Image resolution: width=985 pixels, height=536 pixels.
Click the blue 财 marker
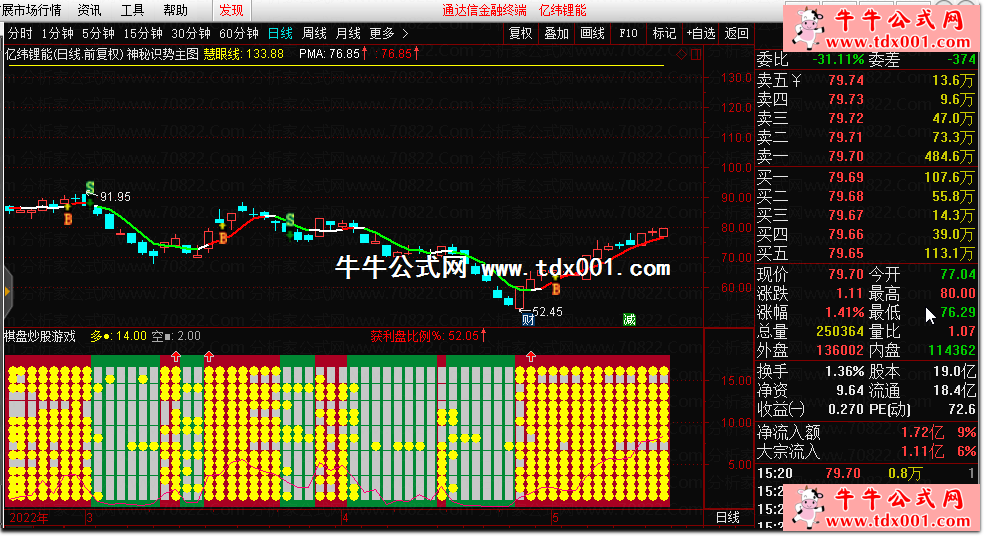(528, 319)
